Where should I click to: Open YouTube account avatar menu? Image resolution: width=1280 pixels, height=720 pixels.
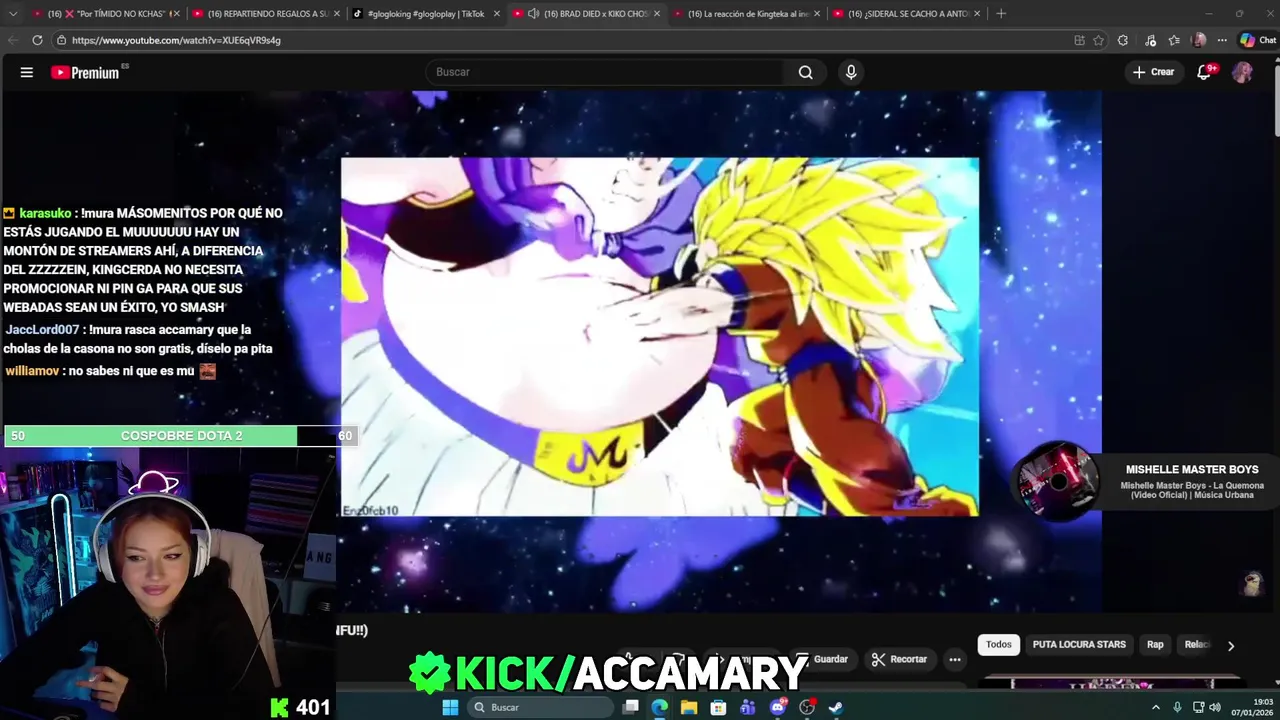(x=1242, y=72)
